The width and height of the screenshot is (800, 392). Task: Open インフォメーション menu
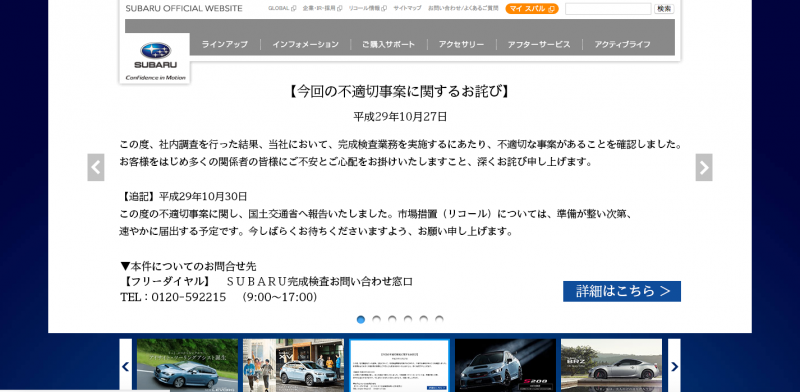[x=305, y=44]
